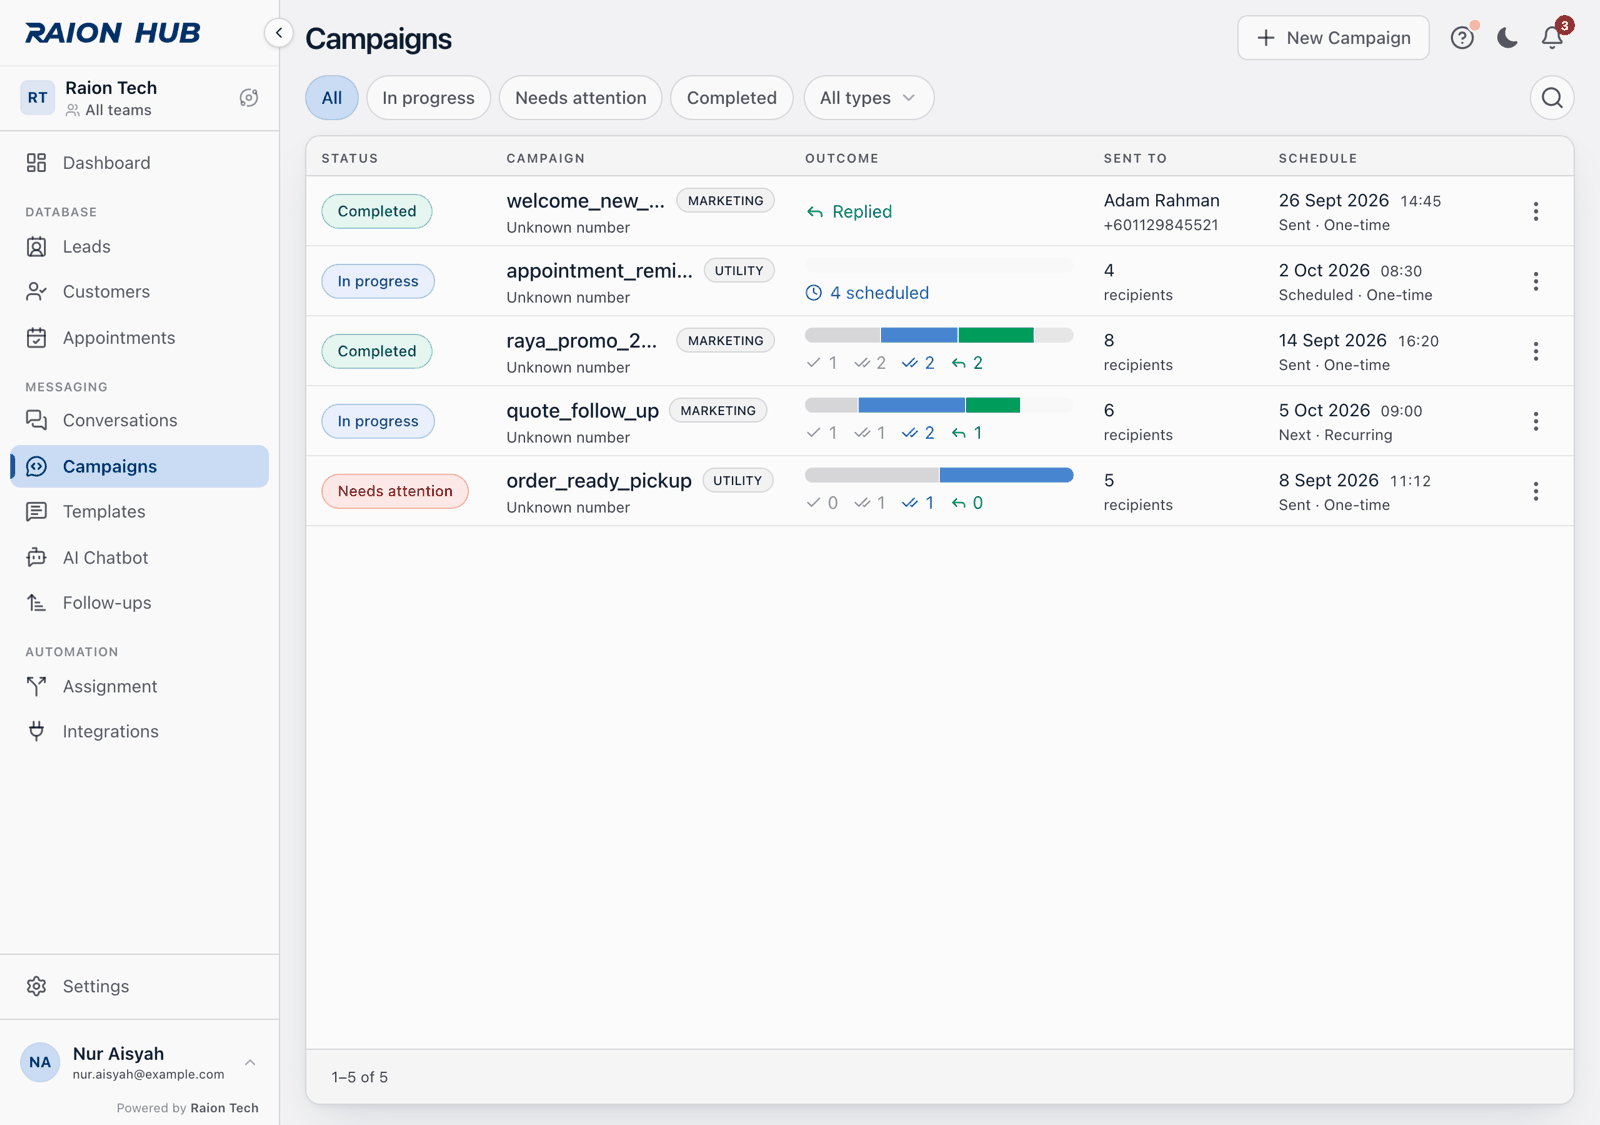Toggle dark mode moon icon
The width and height of the screenshot is (1600, 1125).
coord(1507,38)
